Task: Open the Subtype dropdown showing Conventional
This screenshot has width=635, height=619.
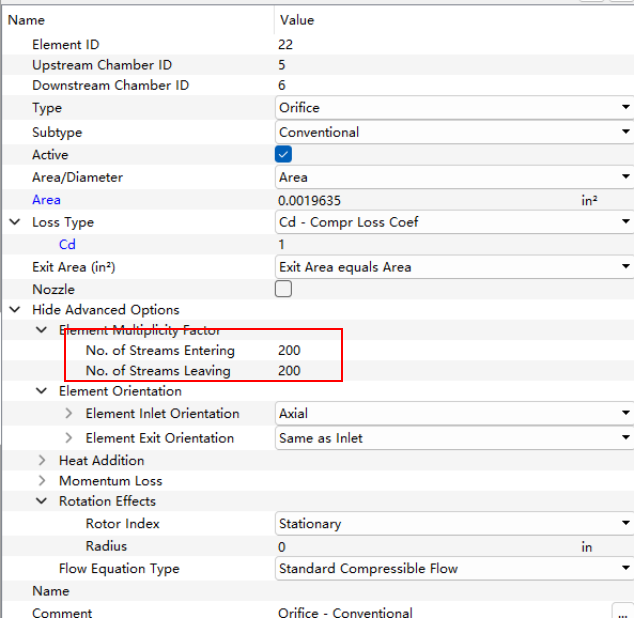Action: 454,132
